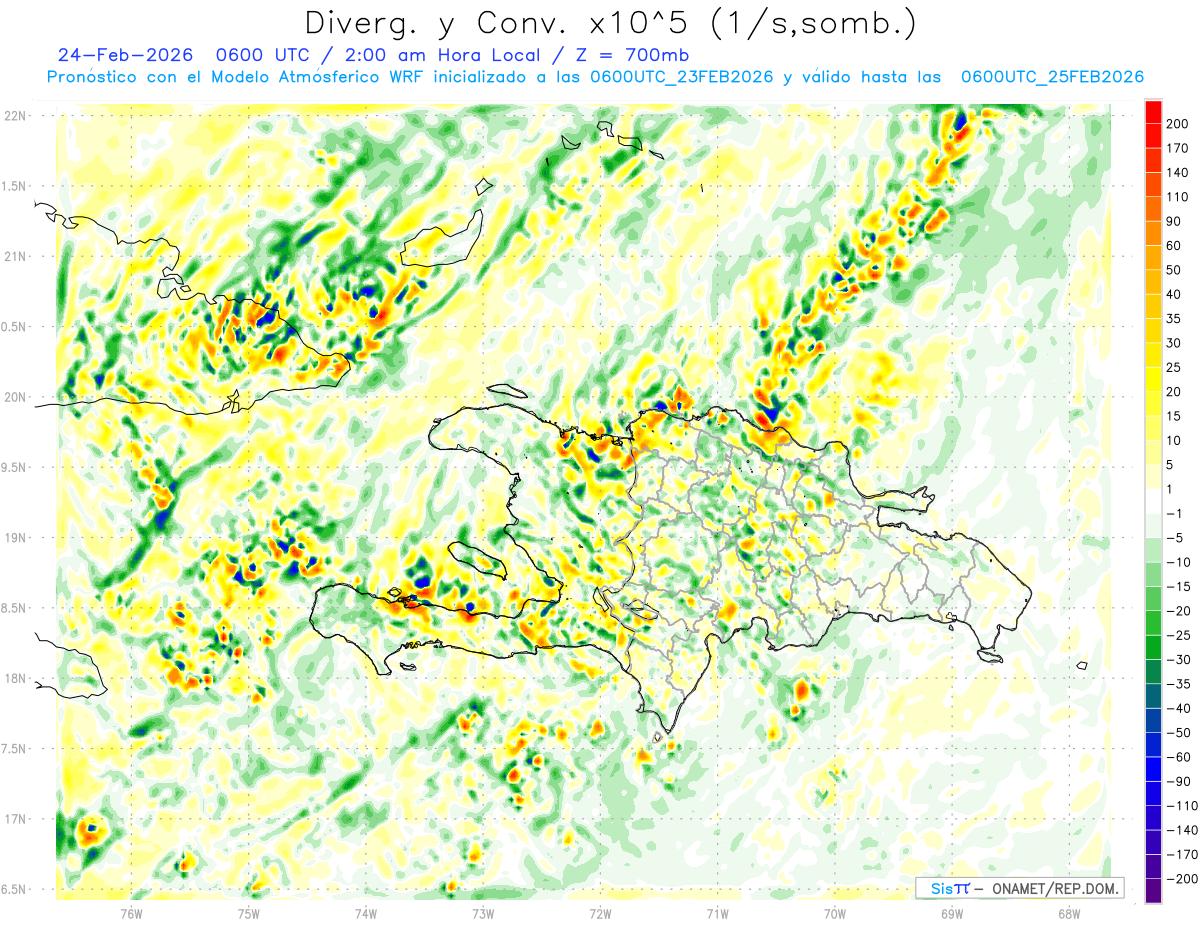Click the color scale value '-50'
The width and height of the screenshot is (1200, 927).
1179,732
